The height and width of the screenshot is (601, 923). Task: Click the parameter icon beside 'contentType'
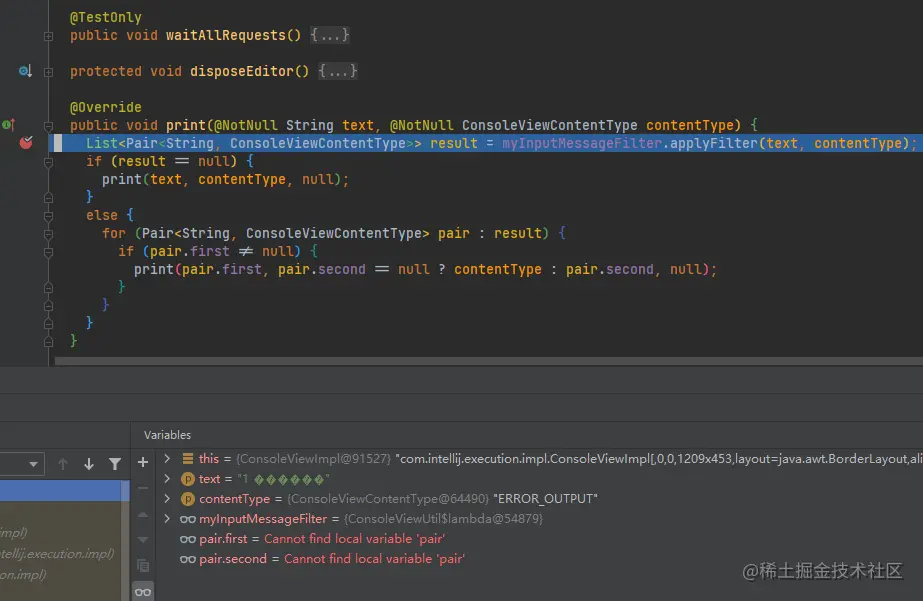point(188,499)
